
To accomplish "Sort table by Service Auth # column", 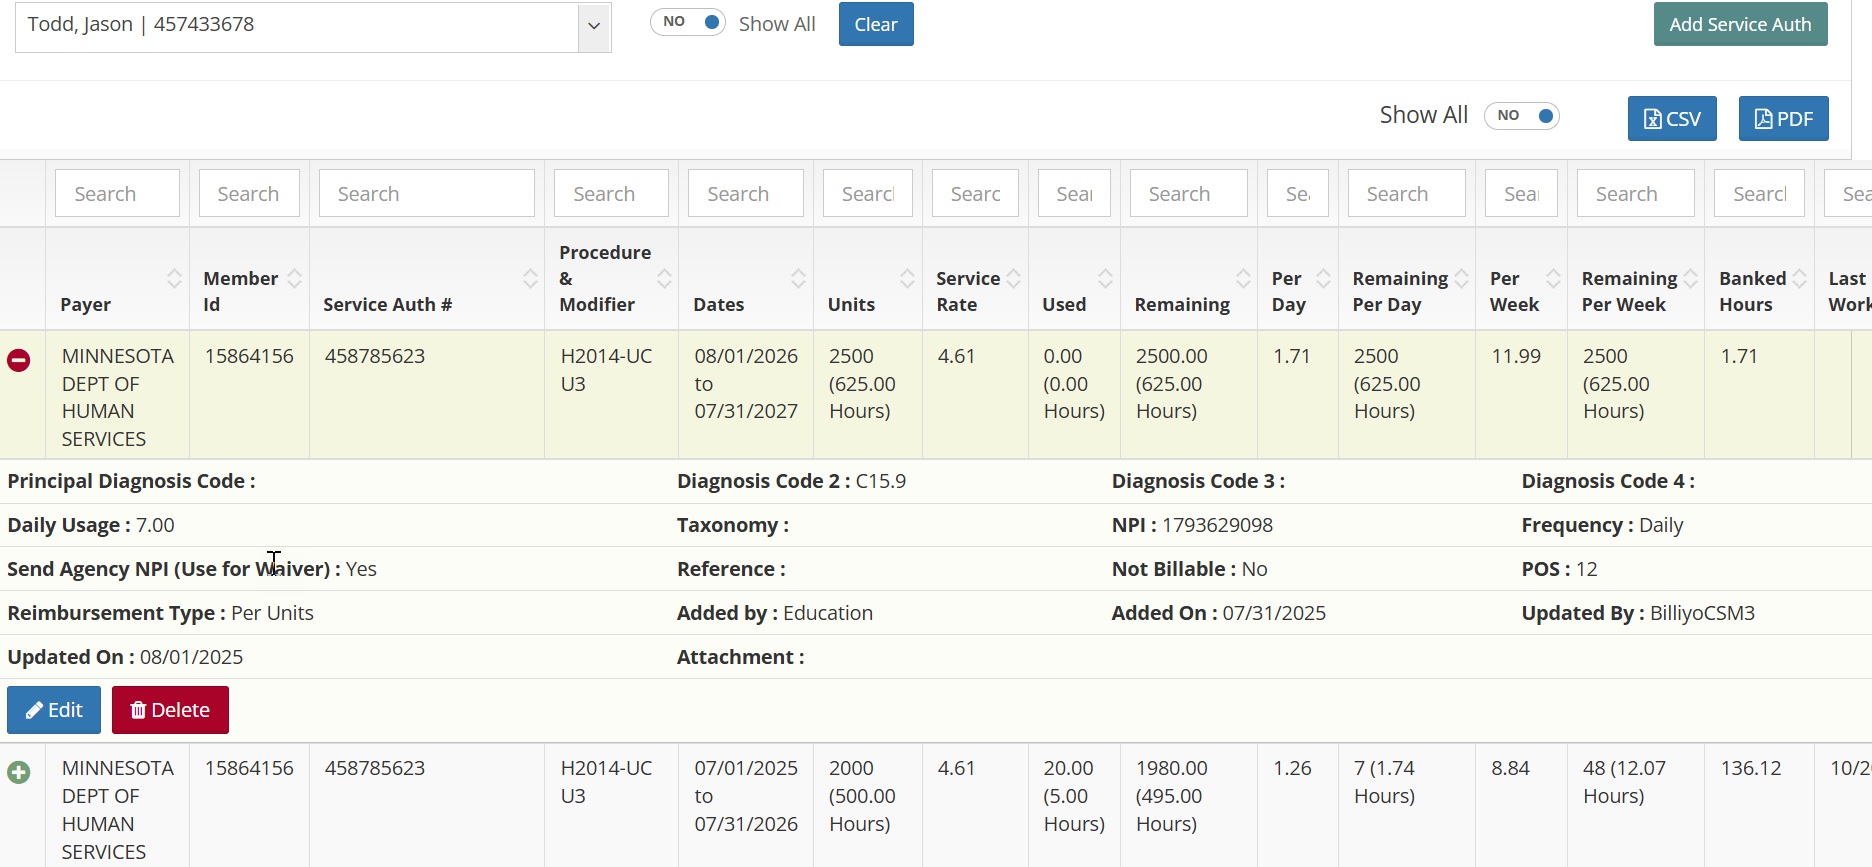I will [x=530, y=279].
